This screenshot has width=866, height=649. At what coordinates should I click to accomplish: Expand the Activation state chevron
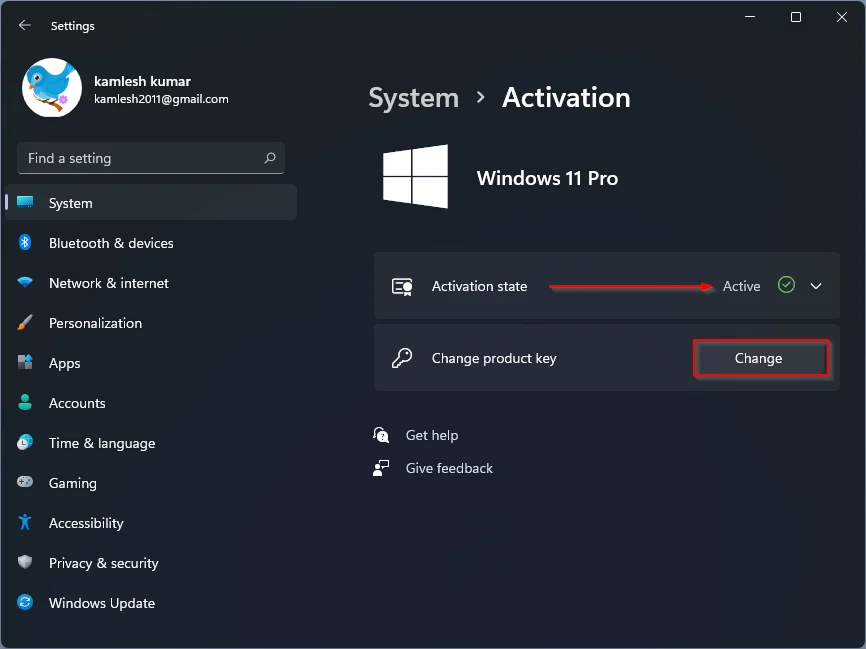816,286
